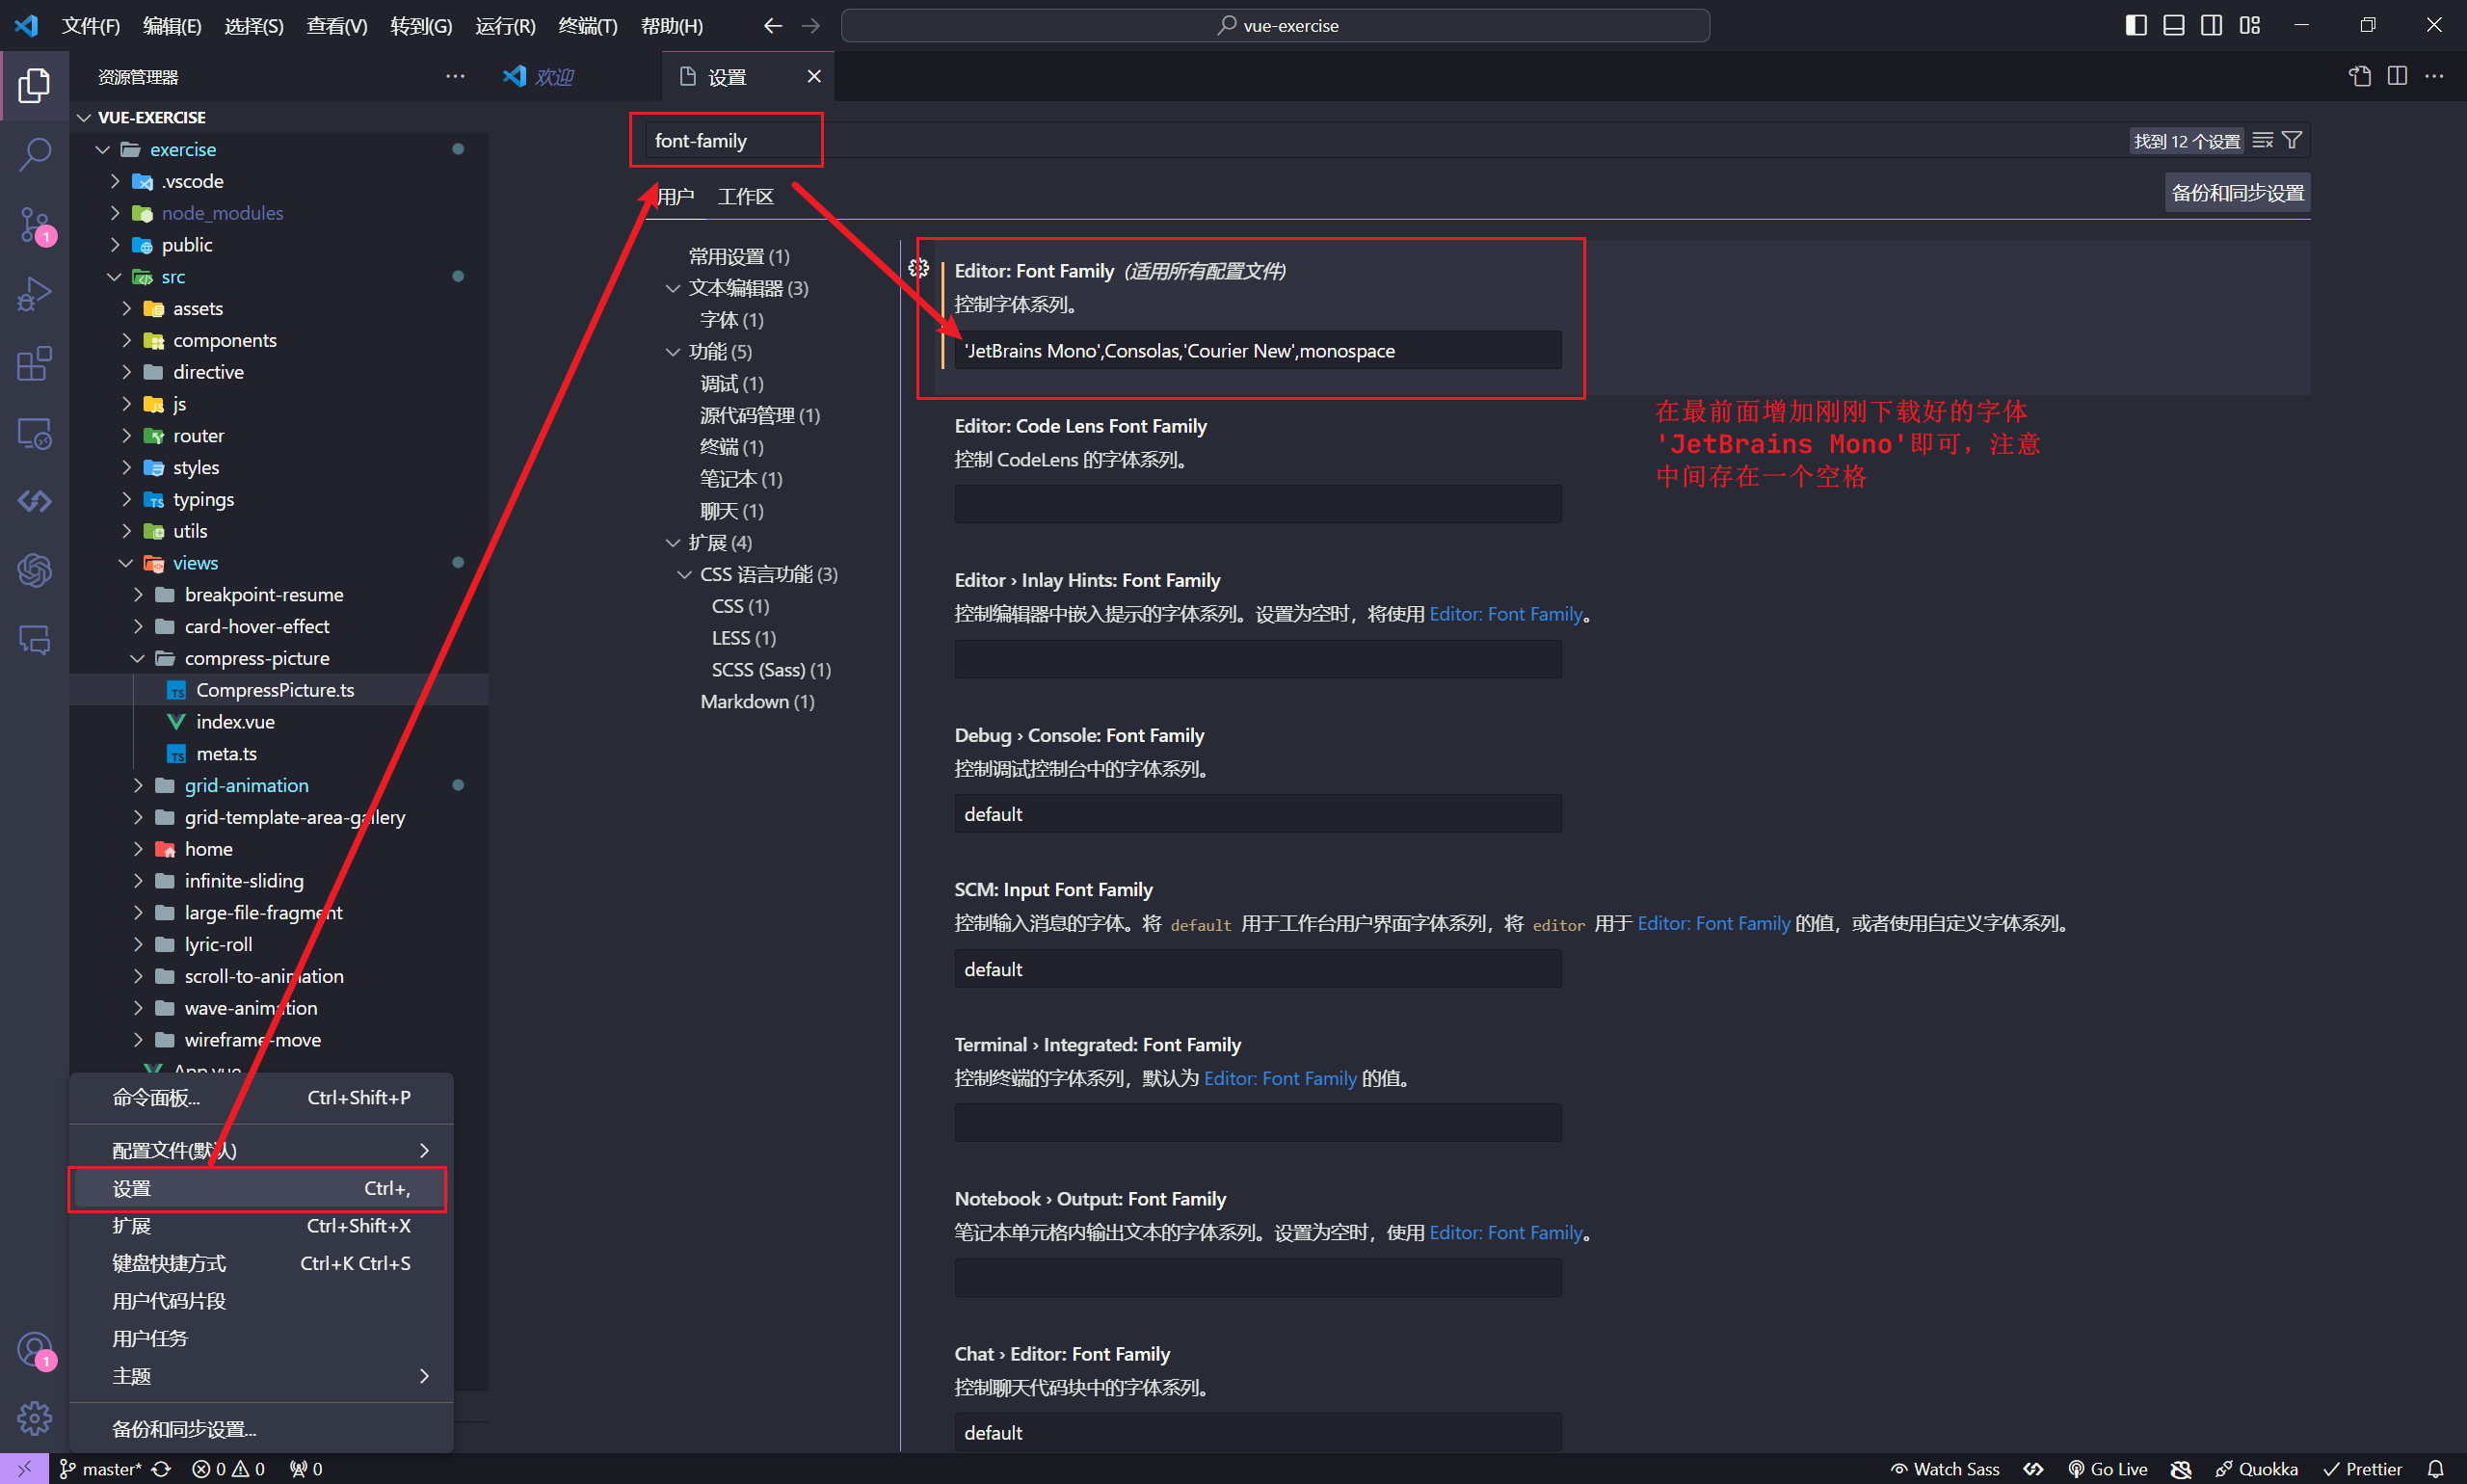Open the Extensions view icon
This screenshot has width=2467, height=1484.
(34, 364)
